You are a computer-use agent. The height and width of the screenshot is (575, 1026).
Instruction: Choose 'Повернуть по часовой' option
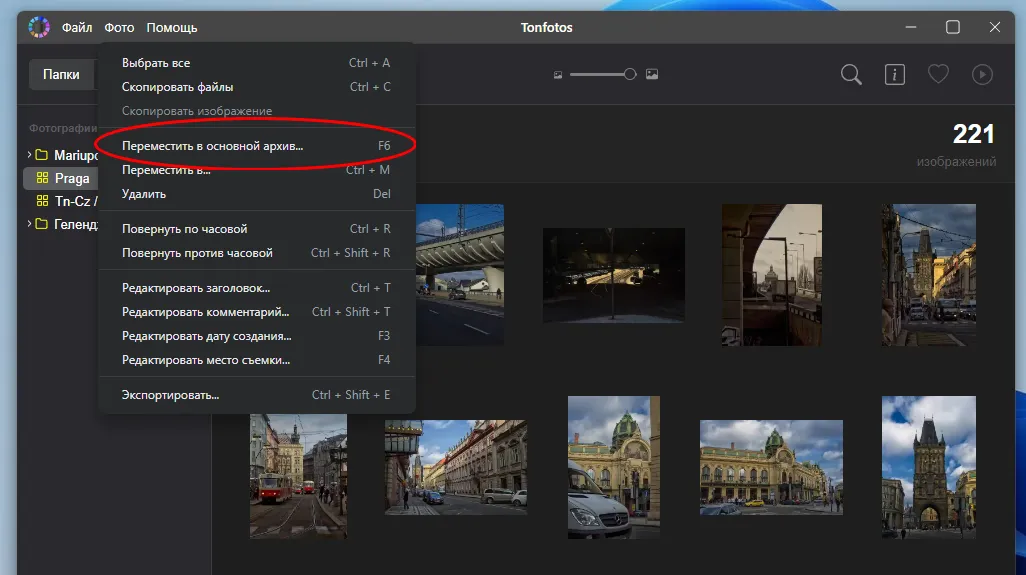tap(184, 229)
